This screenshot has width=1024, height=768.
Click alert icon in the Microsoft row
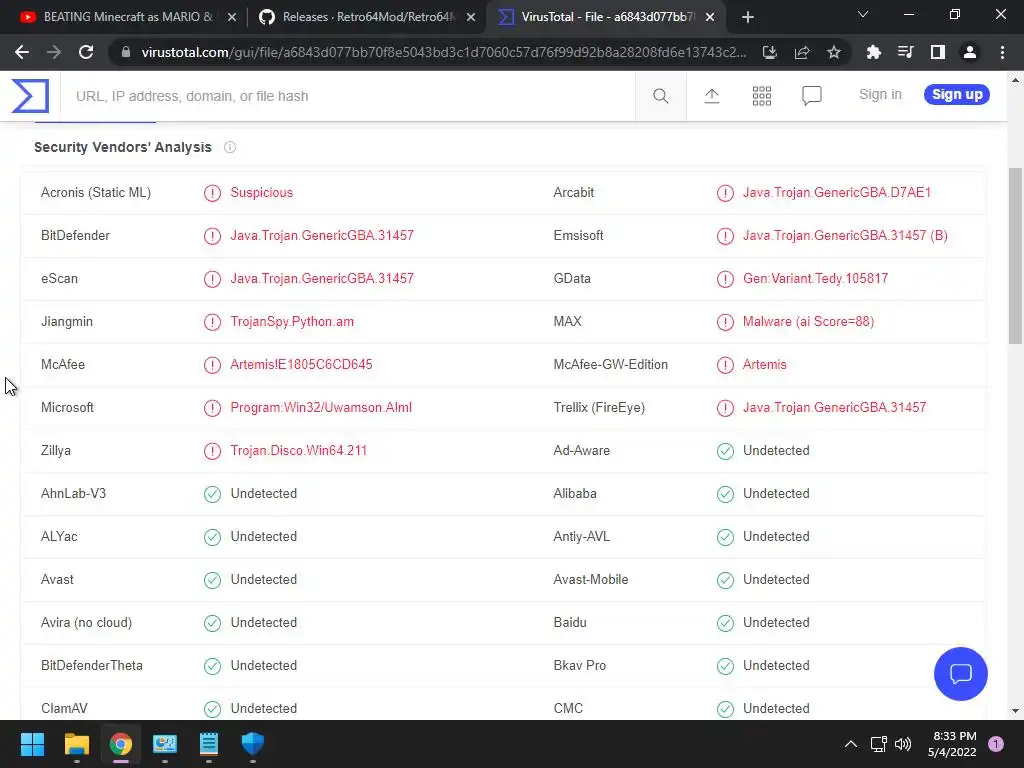[x=212, y=408]
